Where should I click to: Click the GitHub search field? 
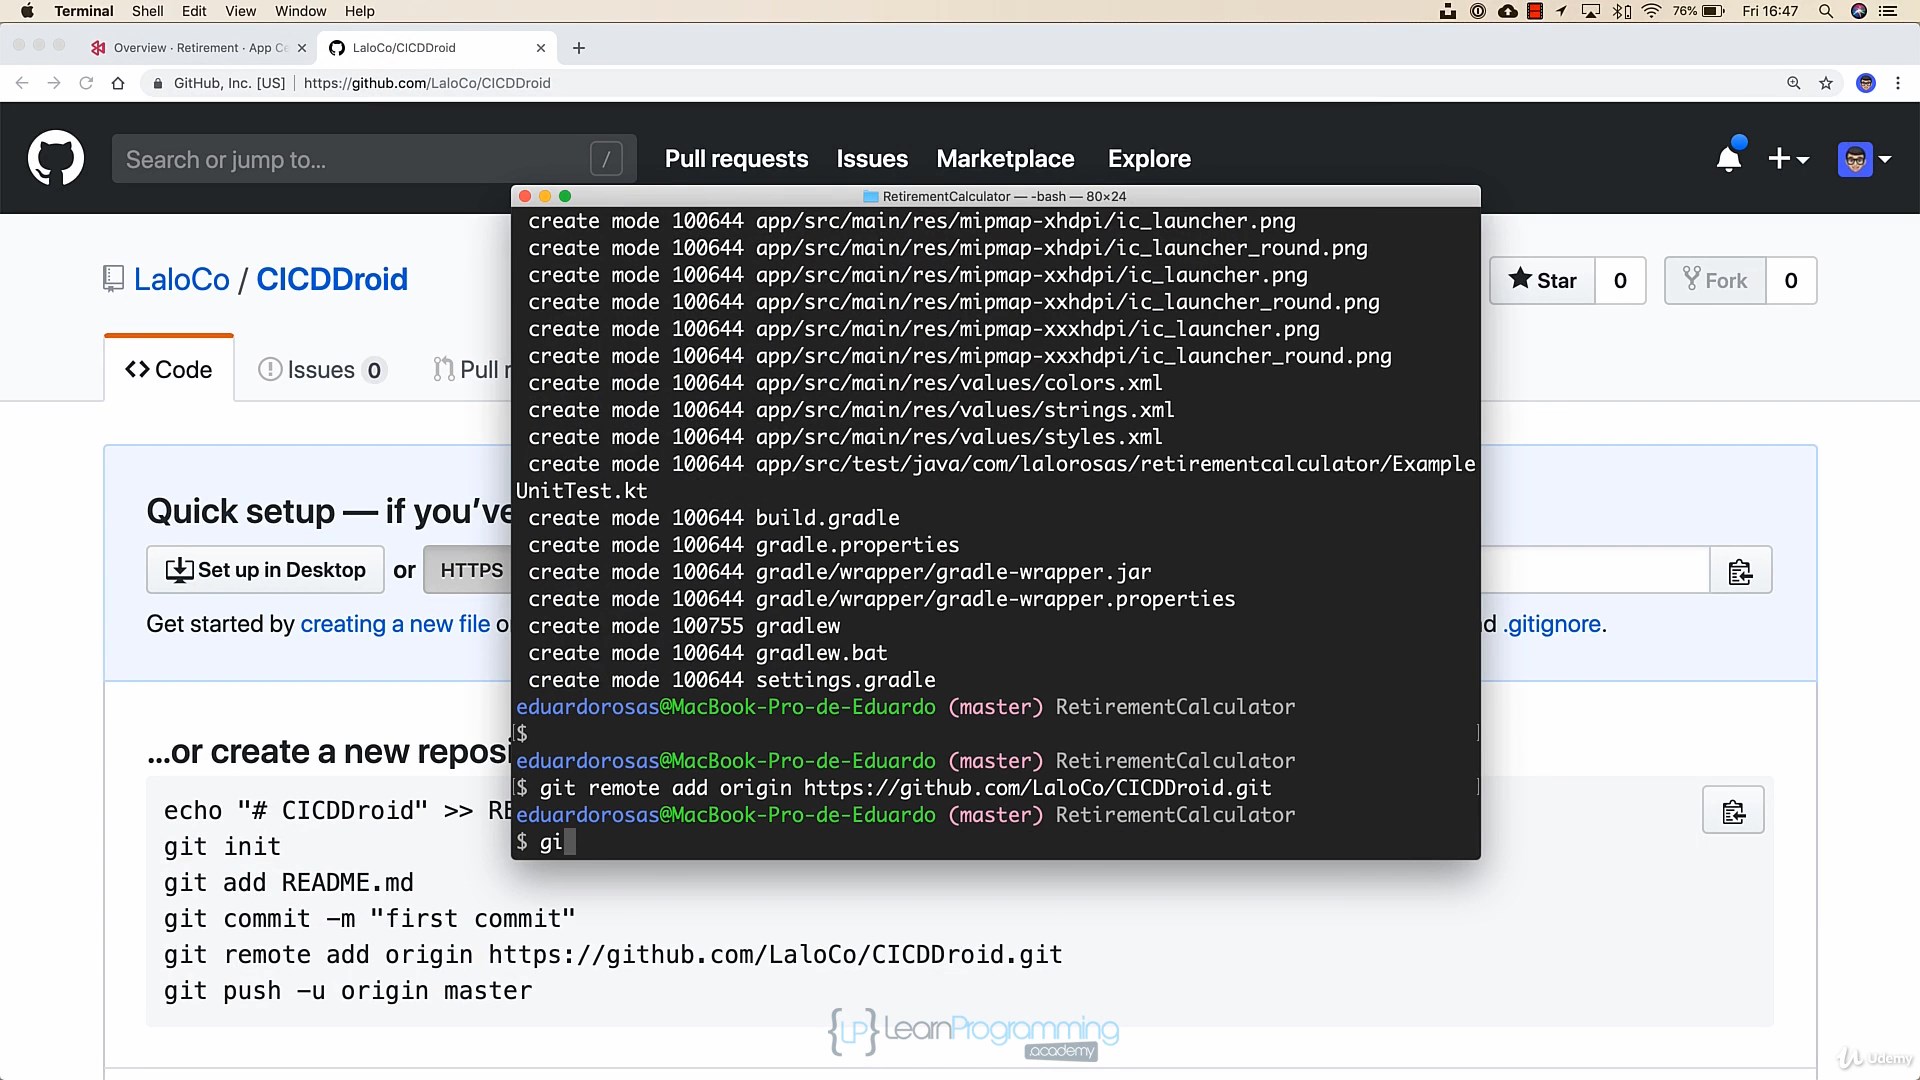374,159
